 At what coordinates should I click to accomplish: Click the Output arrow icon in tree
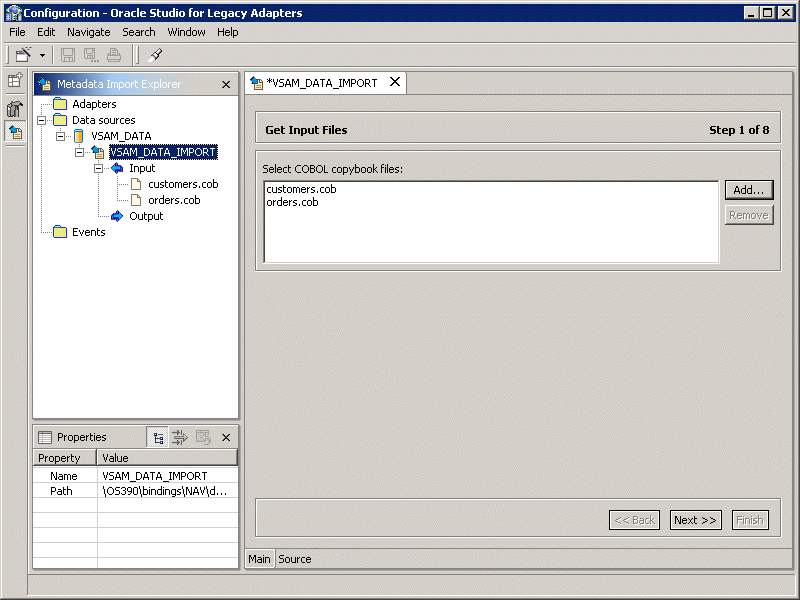[117, 216]
